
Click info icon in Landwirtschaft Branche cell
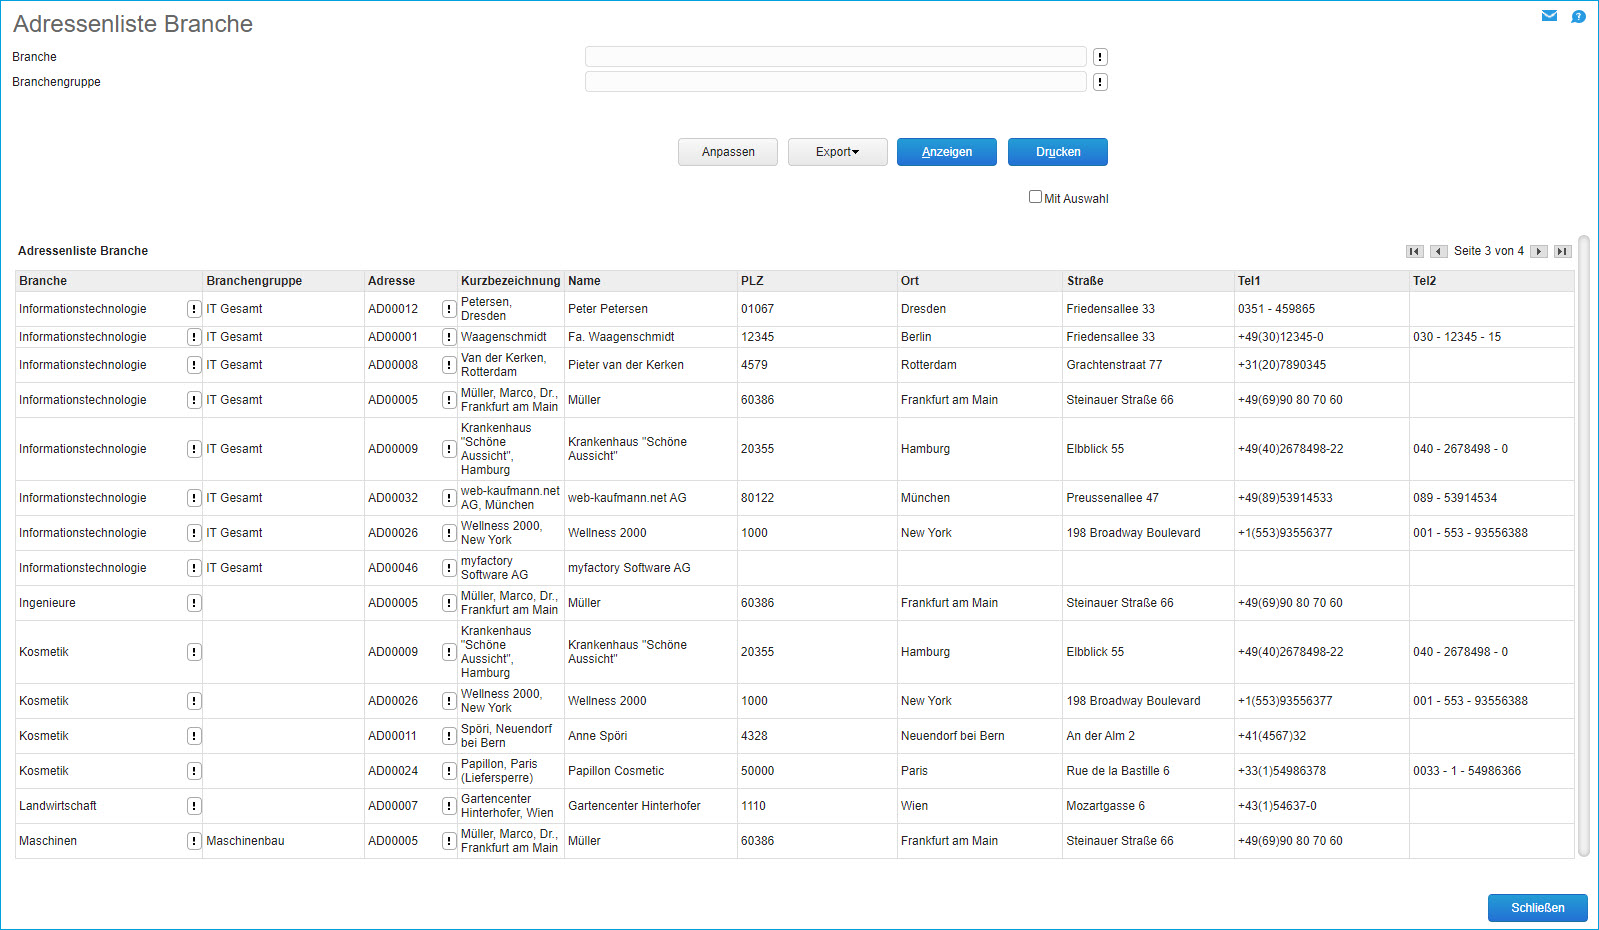[x=194, y=806]
